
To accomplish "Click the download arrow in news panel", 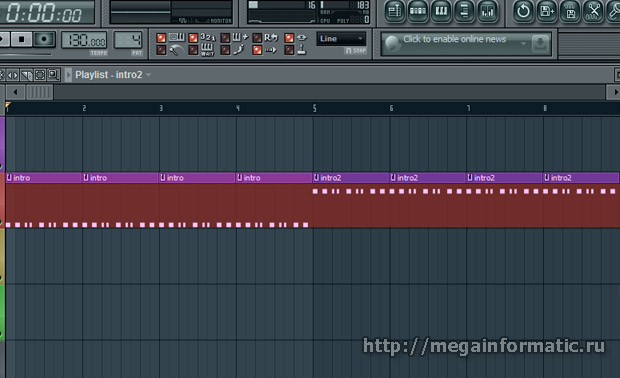I will pyautogui.click(x=540, y=43).
